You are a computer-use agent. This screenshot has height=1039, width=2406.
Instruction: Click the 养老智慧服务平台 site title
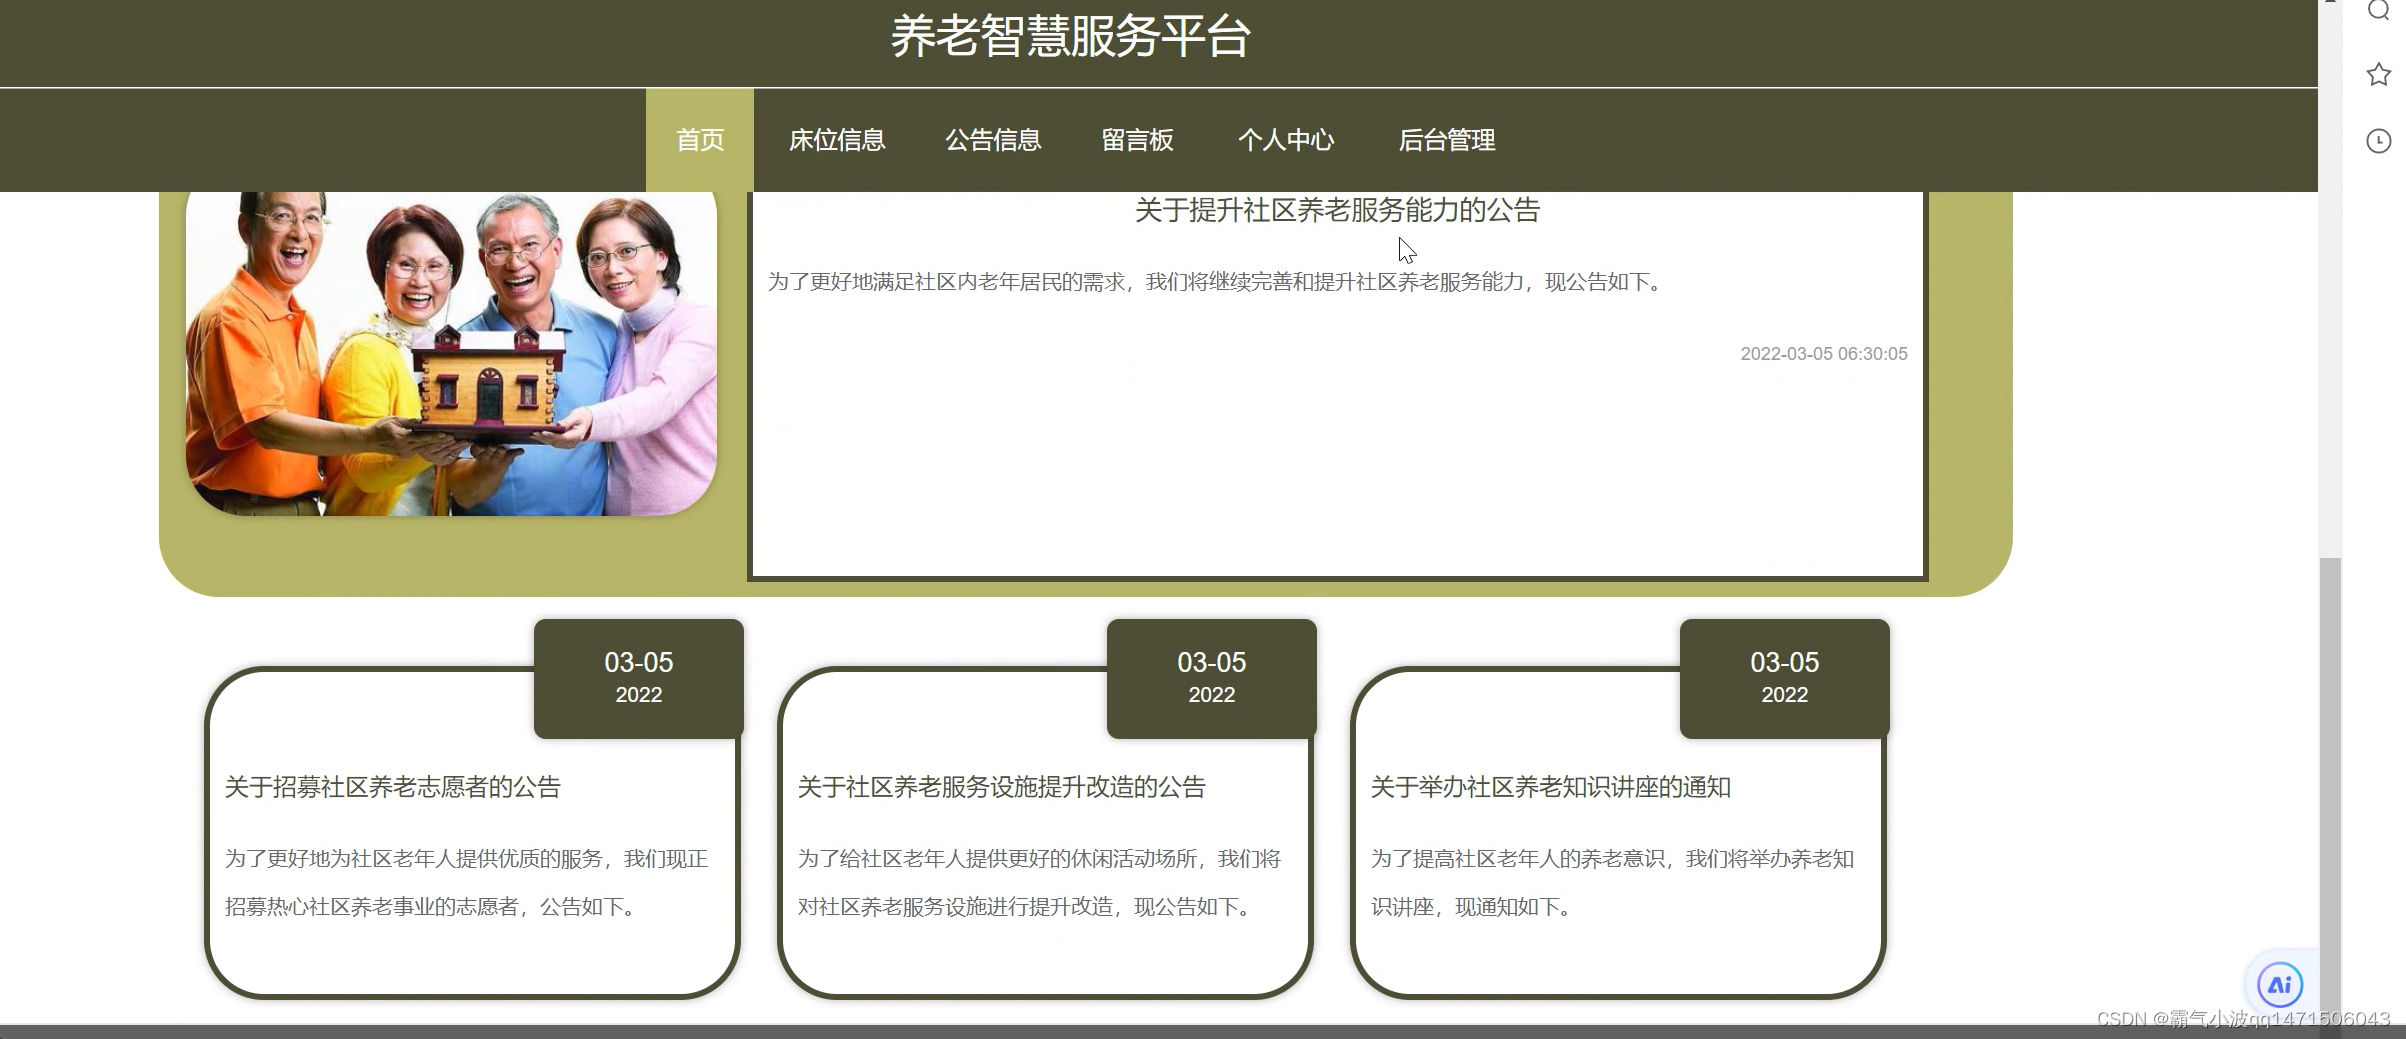tap(1070, 37)
